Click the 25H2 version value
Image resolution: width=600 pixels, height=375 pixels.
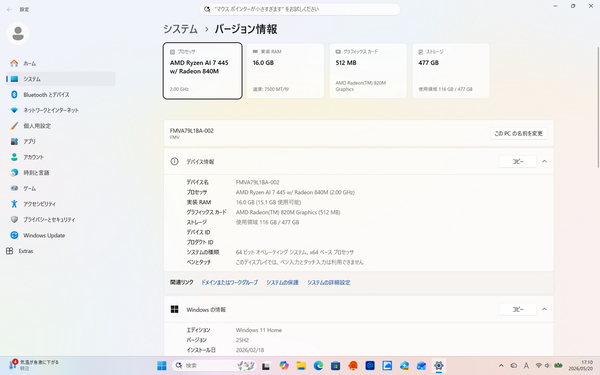[242, 340]
